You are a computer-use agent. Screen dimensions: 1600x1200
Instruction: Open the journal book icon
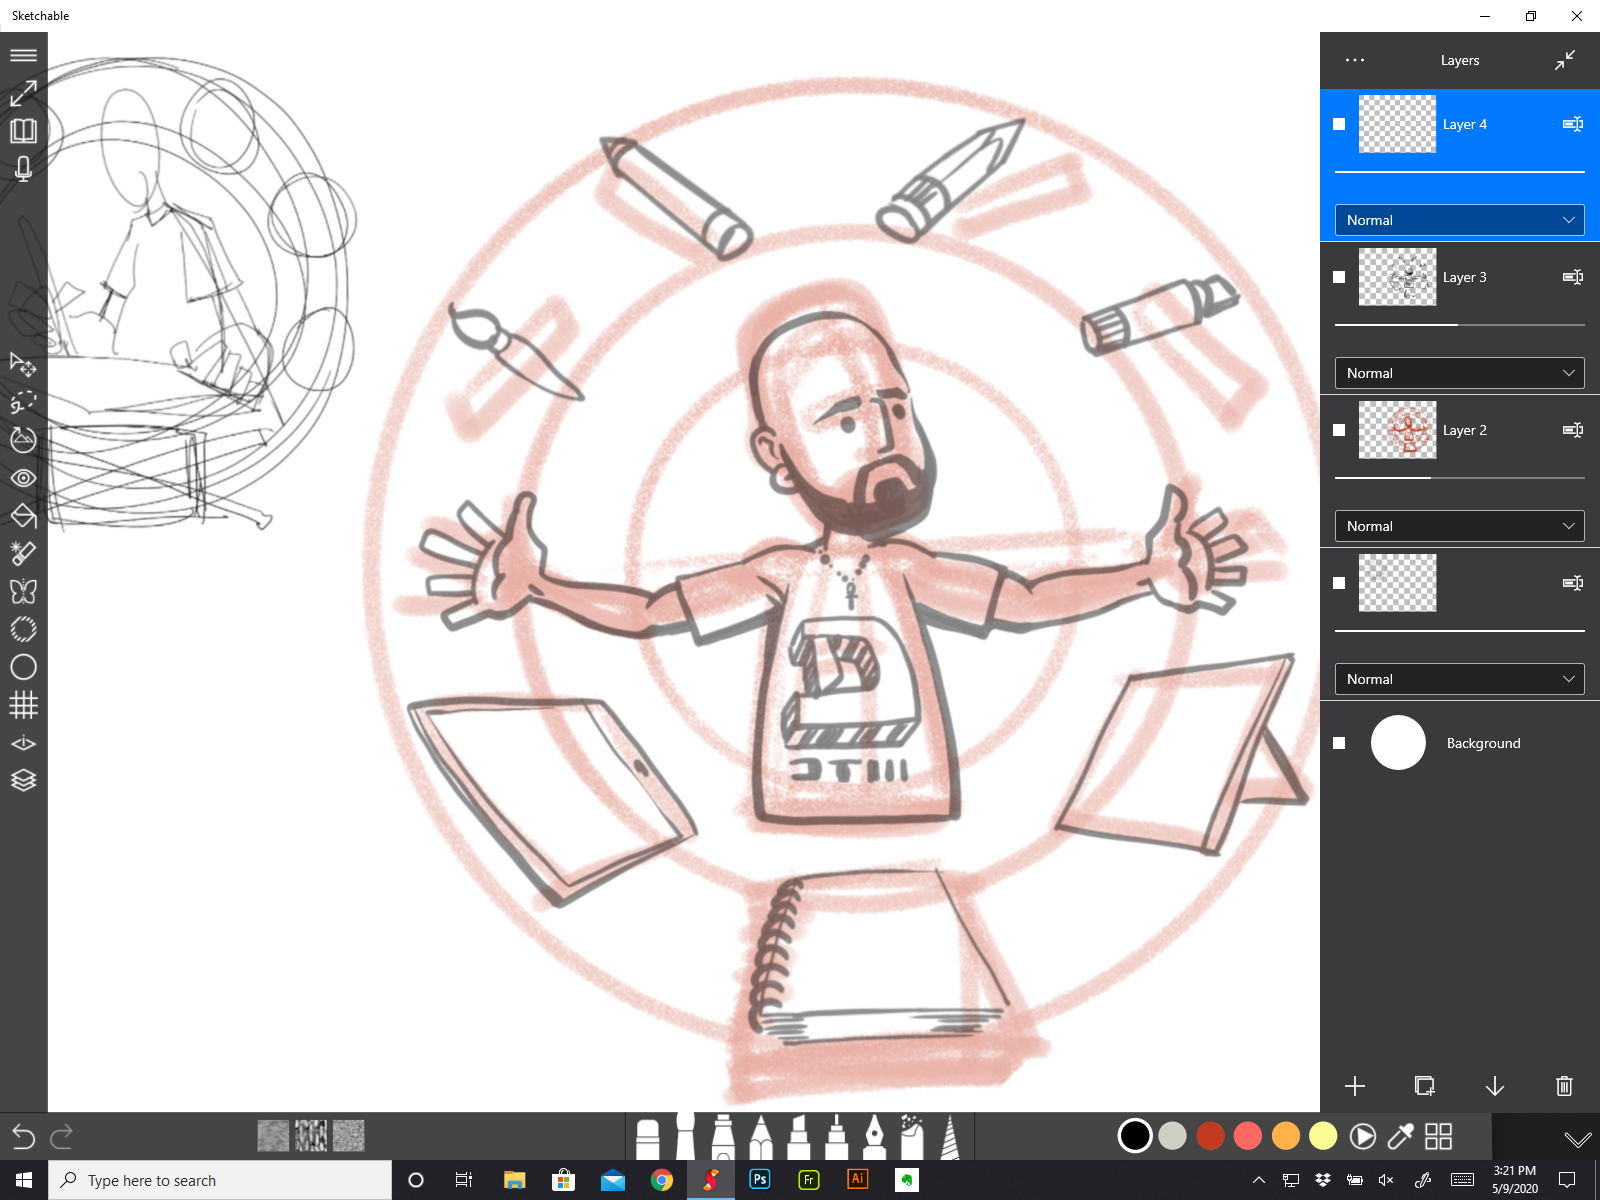tap(23, 131)
